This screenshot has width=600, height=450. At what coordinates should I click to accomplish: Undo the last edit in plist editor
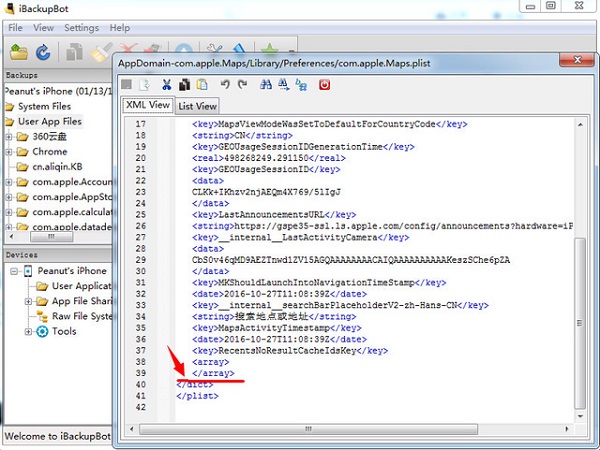(225, 85)
